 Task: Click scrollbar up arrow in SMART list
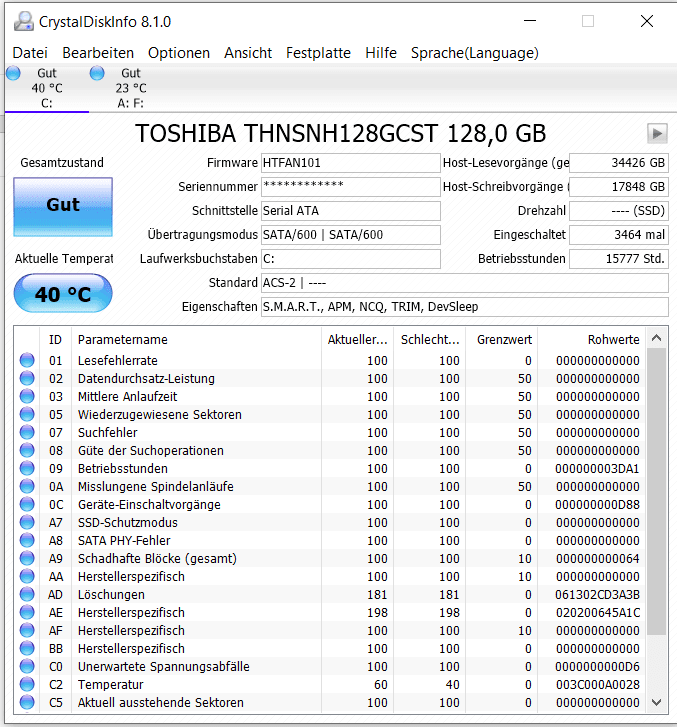click(x=657, y=338)
